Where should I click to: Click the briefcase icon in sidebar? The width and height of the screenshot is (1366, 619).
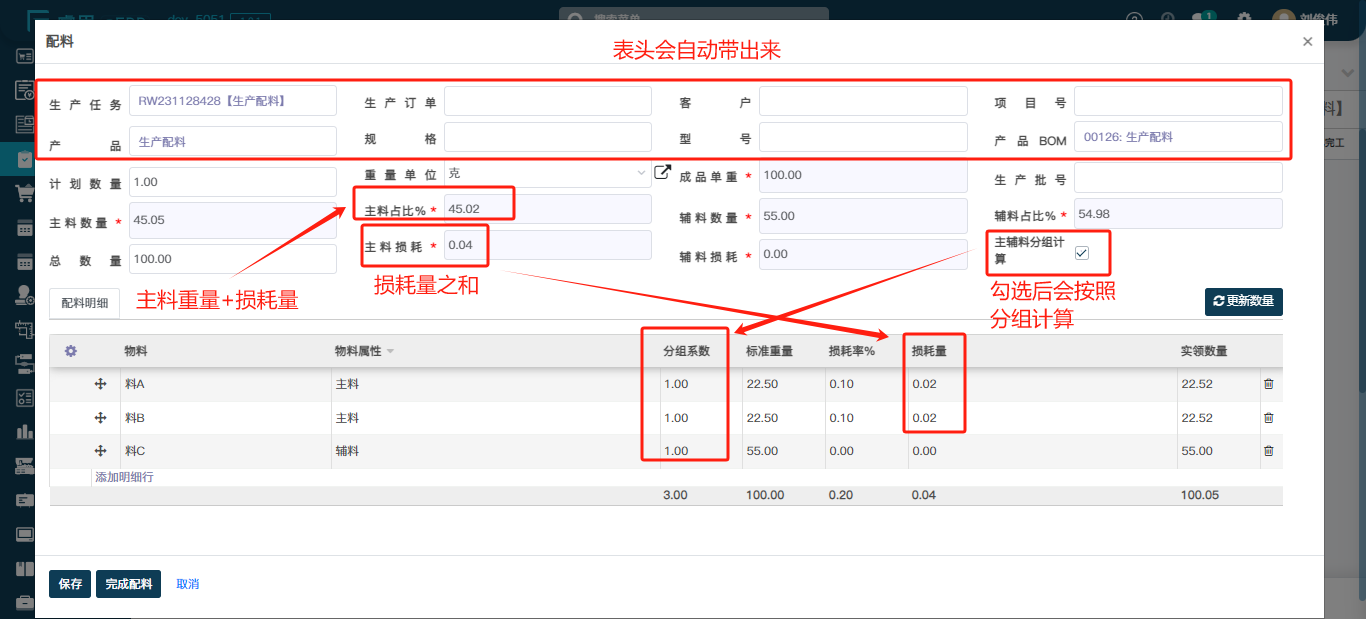(24, 602)
